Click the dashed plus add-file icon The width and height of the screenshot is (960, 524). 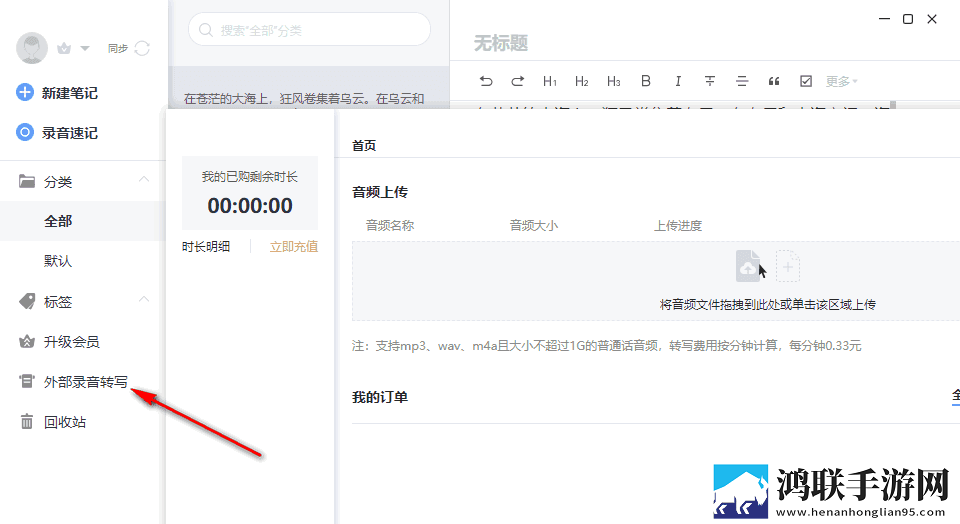[x=788, y=266]
